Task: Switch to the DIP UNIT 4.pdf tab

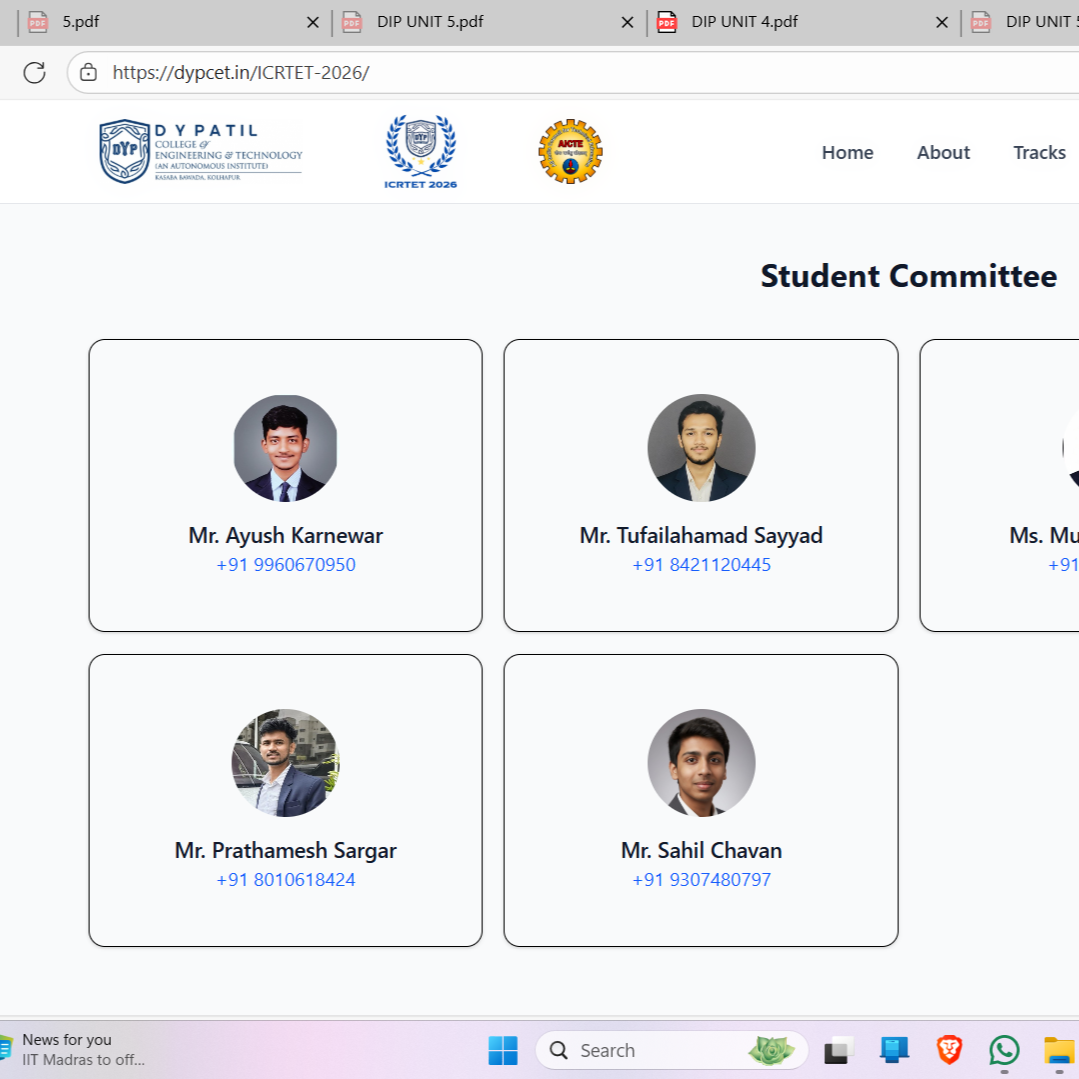Action: (x=745, y=21)
